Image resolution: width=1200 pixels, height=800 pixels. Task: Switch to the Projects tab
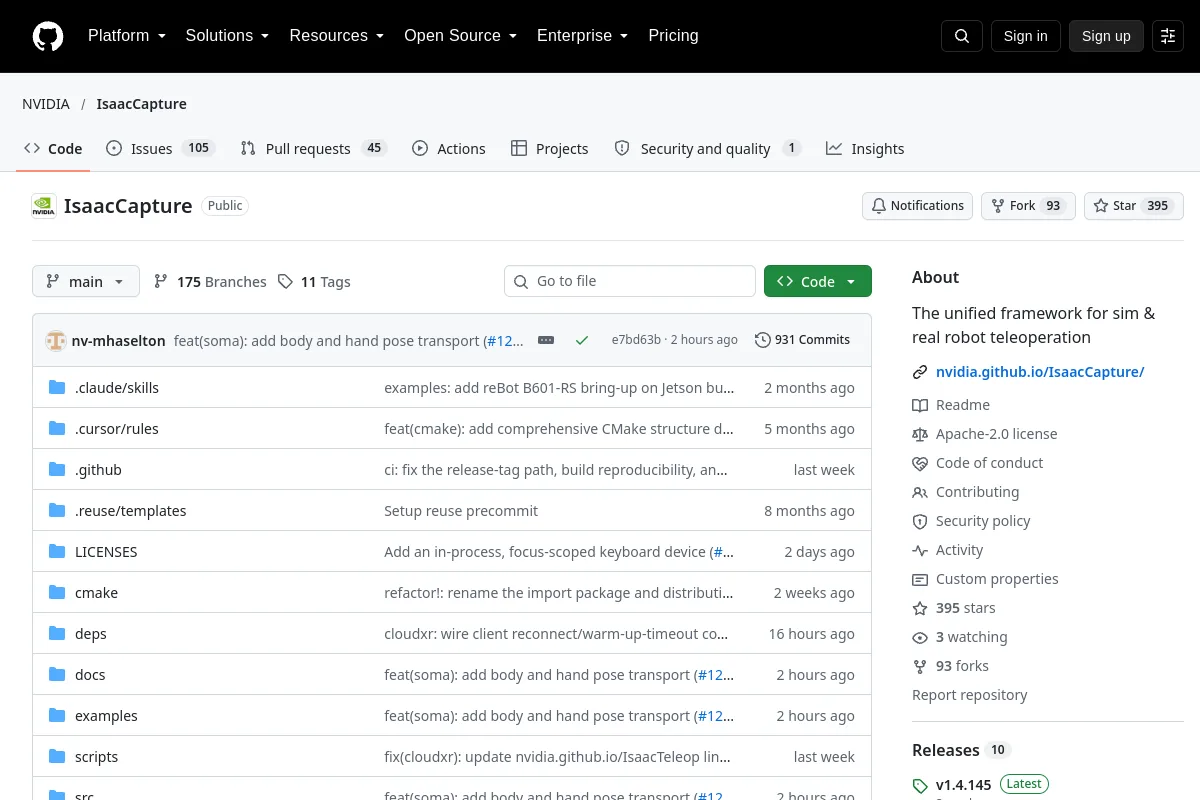(x=550, y=149)
